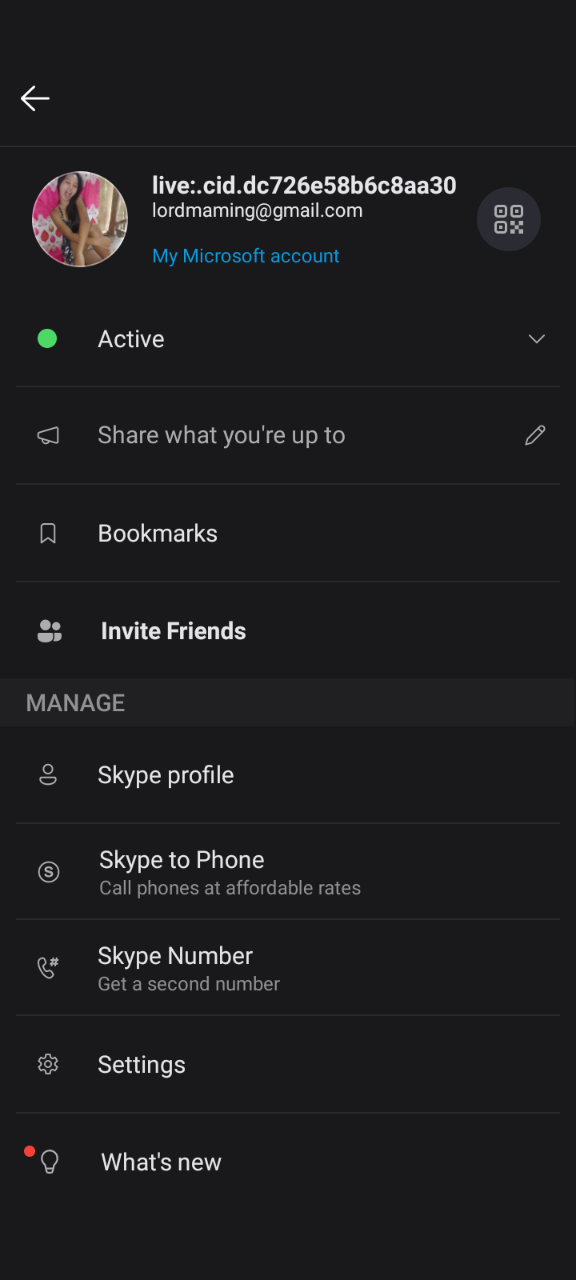Open the Skype Number menu entry

tap(288, 968)
